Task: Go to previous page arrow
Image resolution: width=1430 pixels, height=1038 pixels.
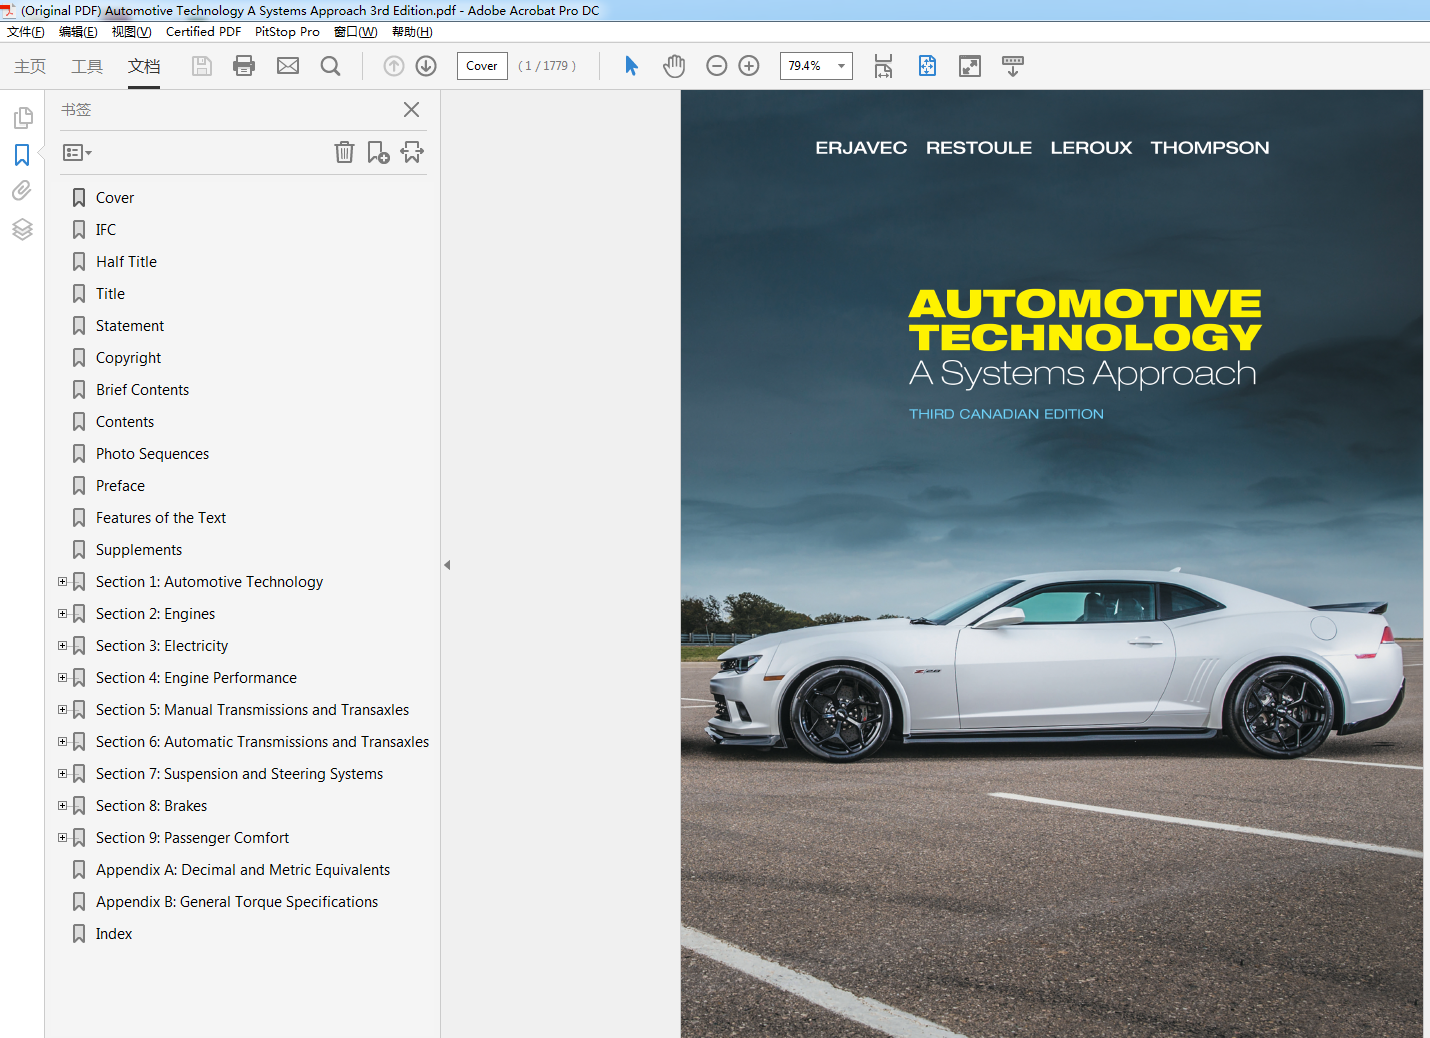Action: point(394,66)
